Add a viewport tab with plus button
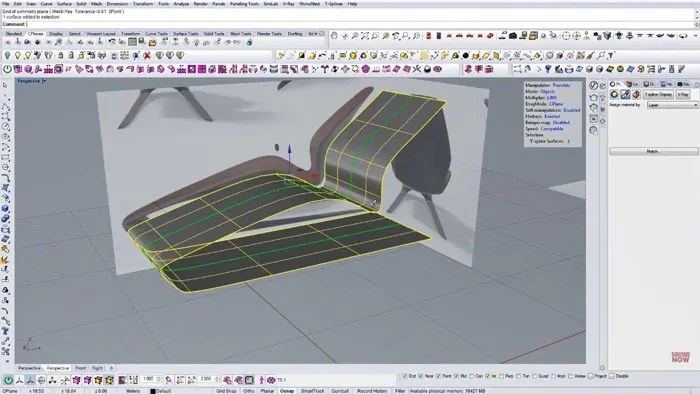This screenshot has width=700, height=394. pyautogui.click(x=111, y=368)
